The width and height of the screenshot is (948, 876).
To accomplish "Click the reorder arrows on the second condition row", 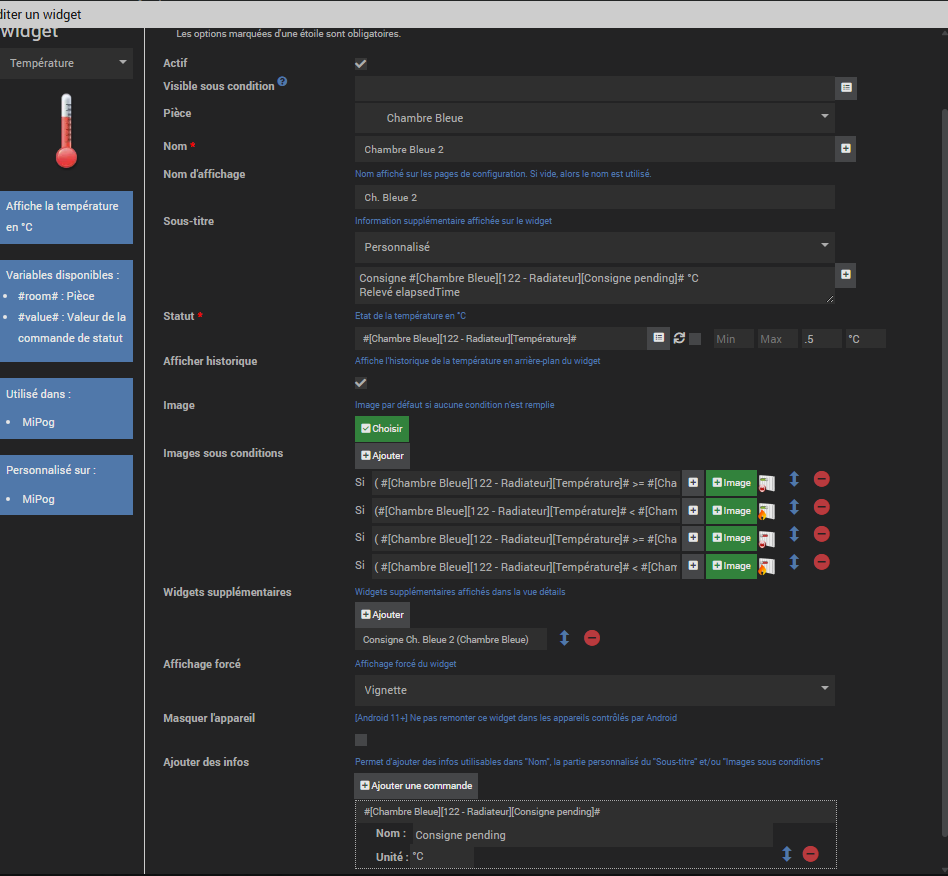I will pos(794,507).
